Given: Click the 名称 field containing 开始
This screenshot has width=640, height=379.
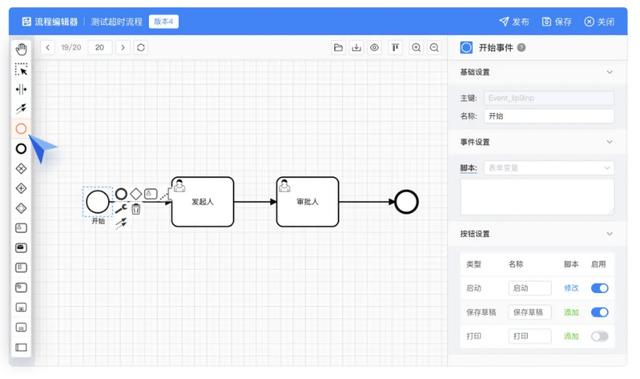Looking at the screenshot, I should [x=549, y=116].
